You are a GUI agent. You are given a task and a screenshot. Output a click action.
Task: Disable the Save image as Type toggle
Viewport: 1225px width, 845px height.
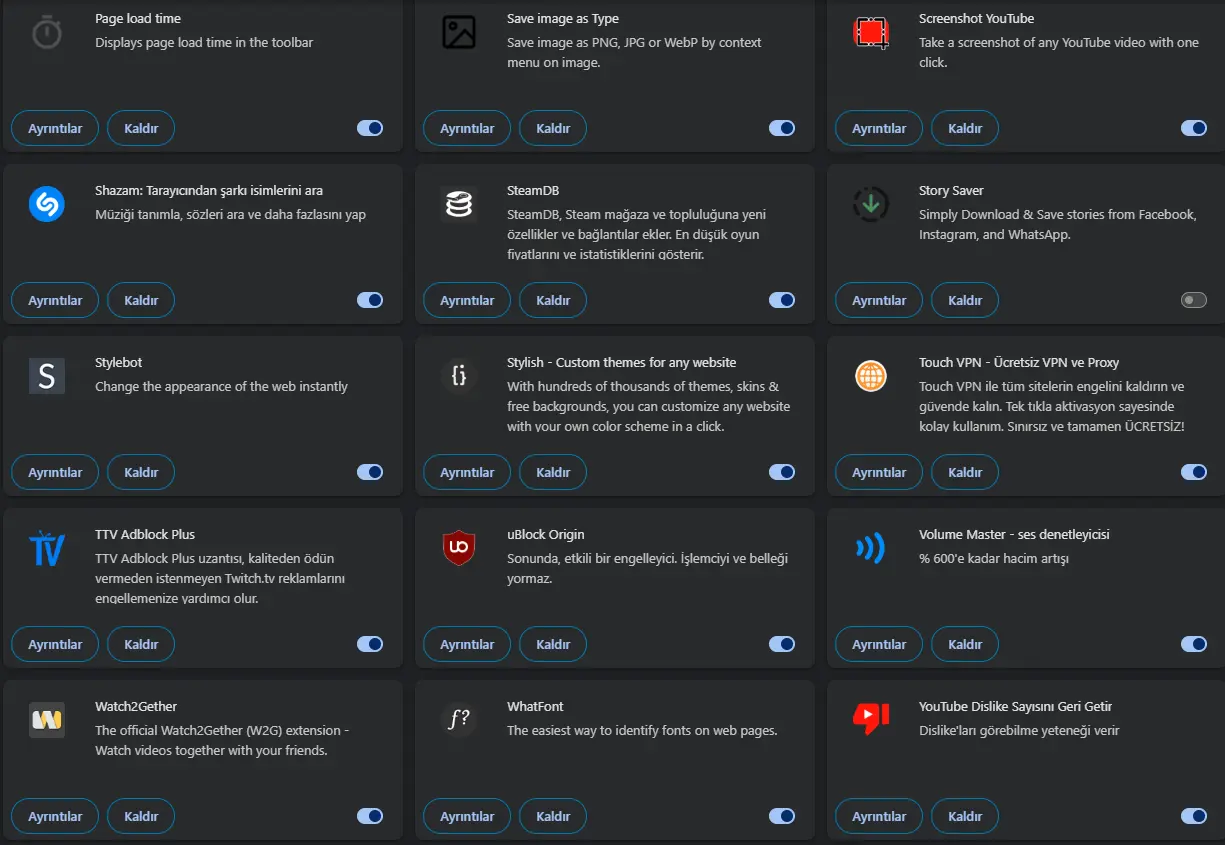[782, 128]
